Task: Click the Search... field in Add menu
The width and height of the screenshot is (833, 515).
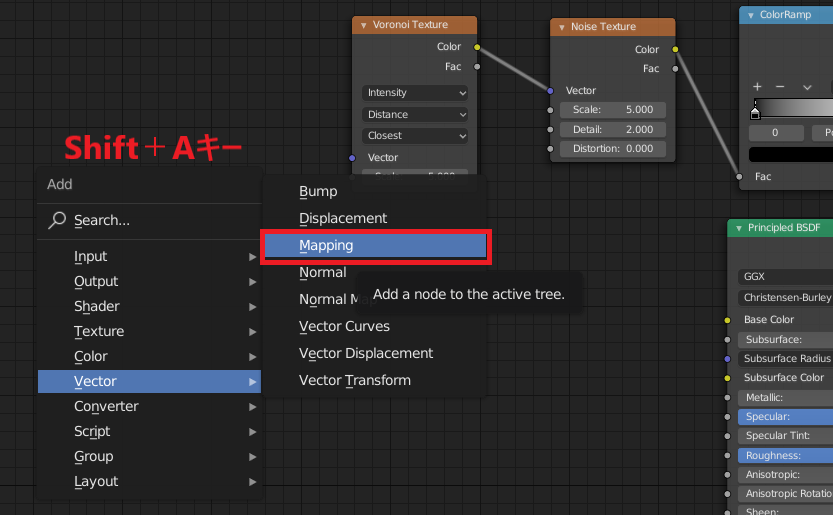Action: 149,220
